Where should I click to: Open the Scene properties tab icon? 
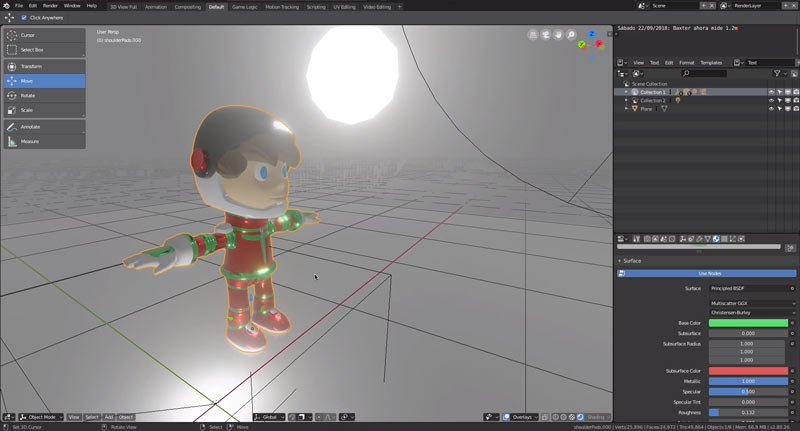point(663,239)
